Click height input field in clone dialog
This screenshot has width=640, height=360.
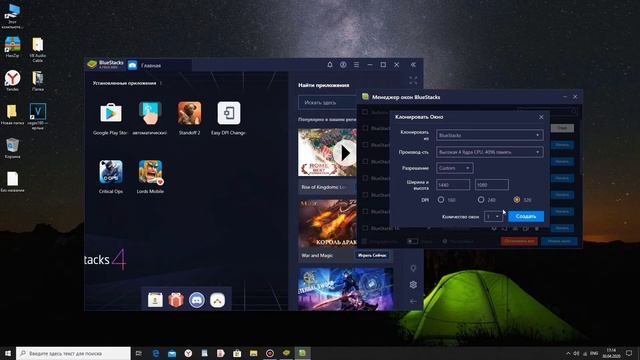(x=491, y=185)
